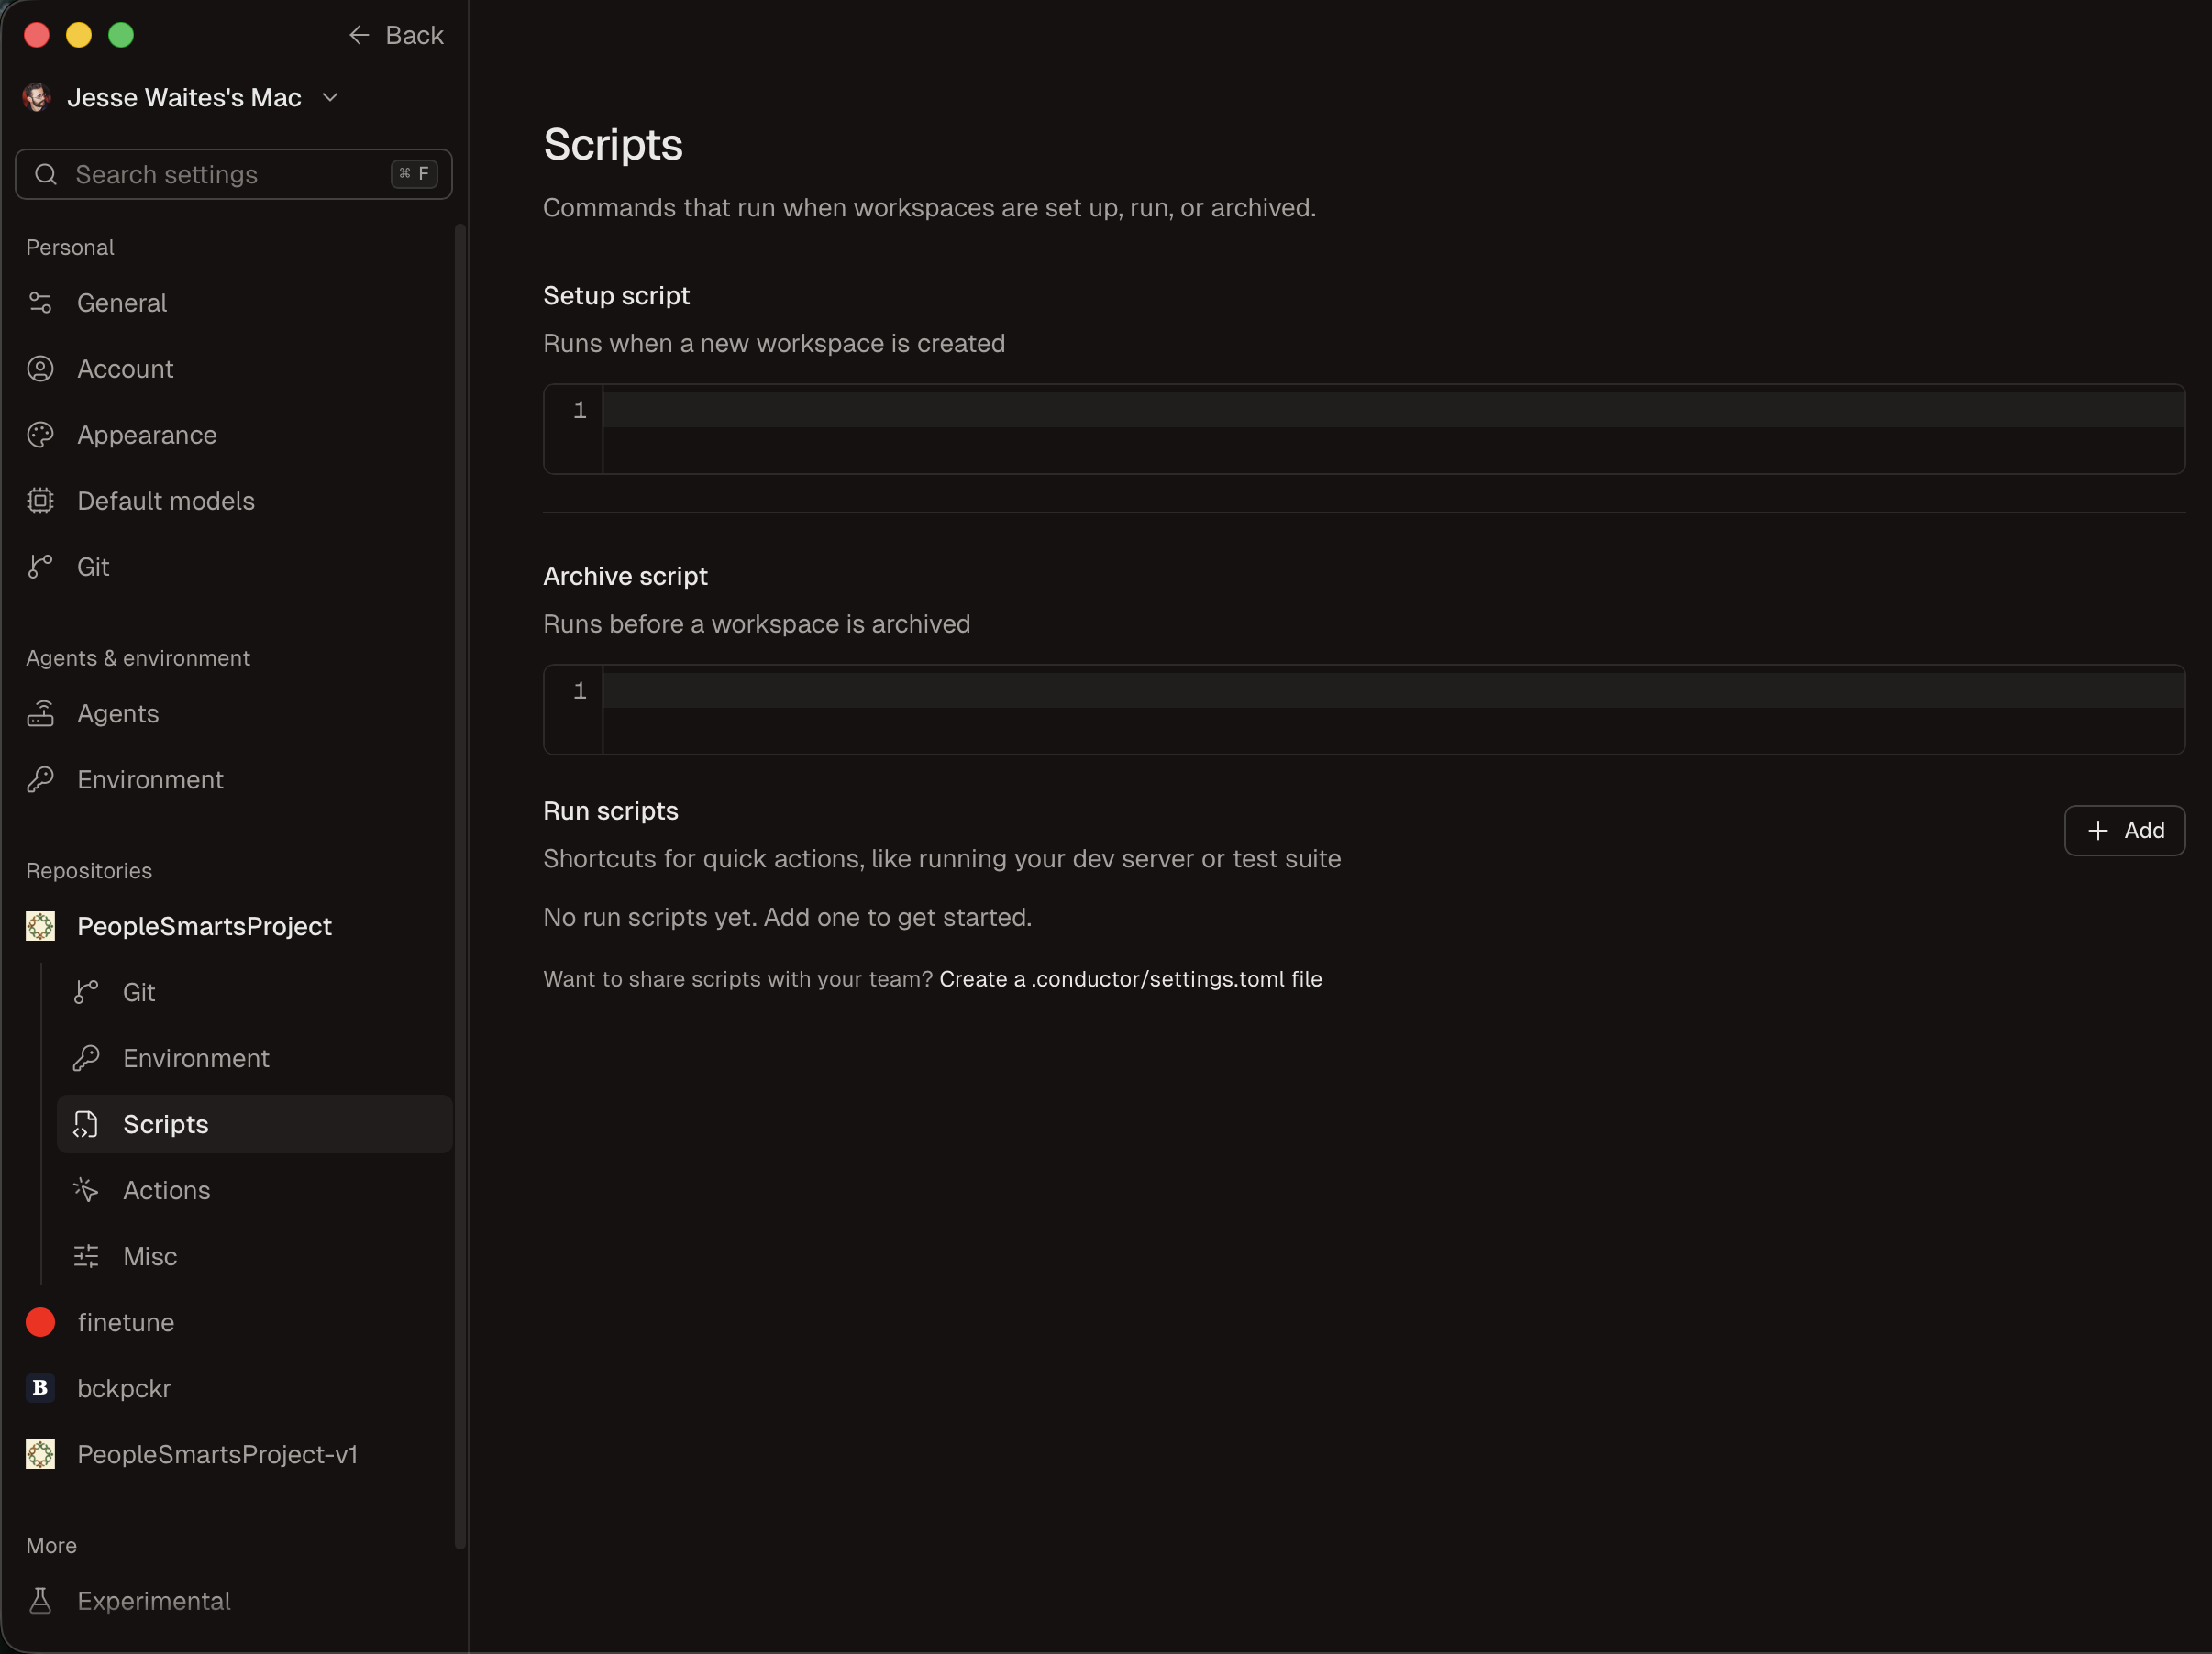Image resolution: width=2212 pixels, height=1654 pixels.
Task: Expand the Jesse Waites's Mac chevron
Action: tap(331, 97)
